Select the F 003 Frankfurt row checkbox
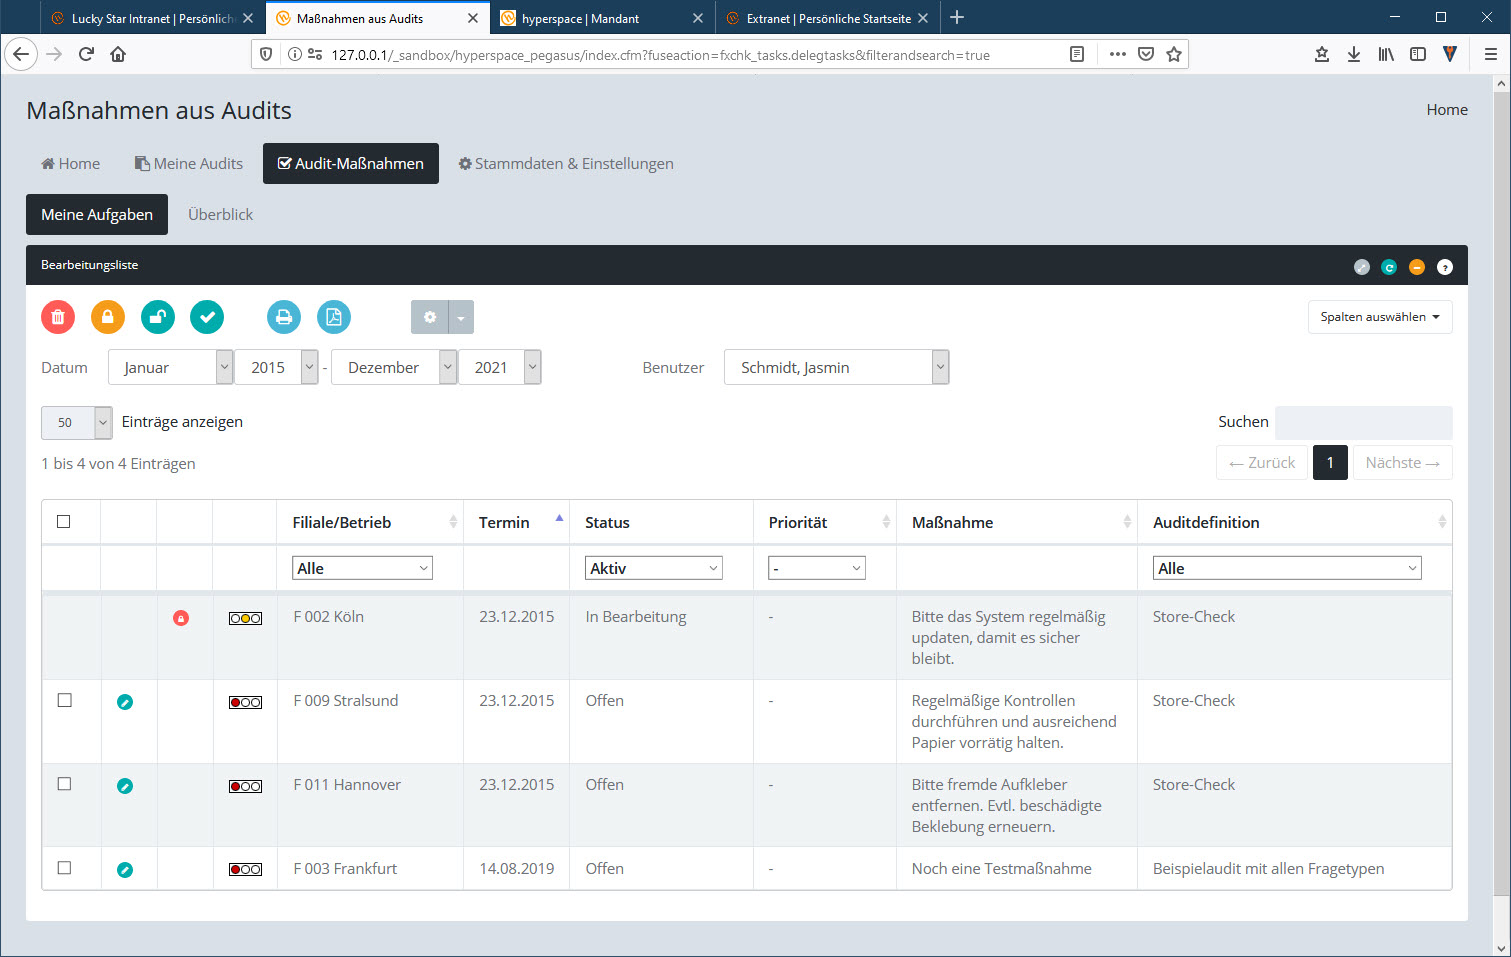 (65, 868)
